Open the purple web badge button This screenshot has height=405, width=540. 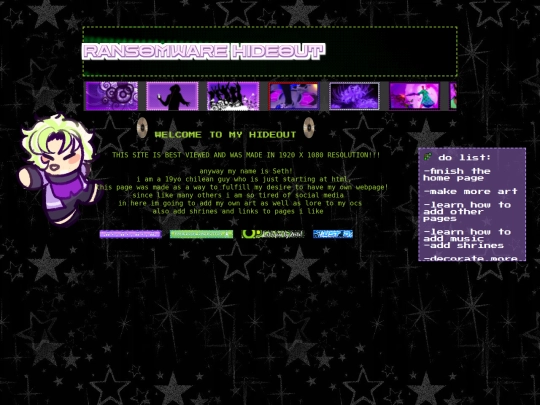131,235
